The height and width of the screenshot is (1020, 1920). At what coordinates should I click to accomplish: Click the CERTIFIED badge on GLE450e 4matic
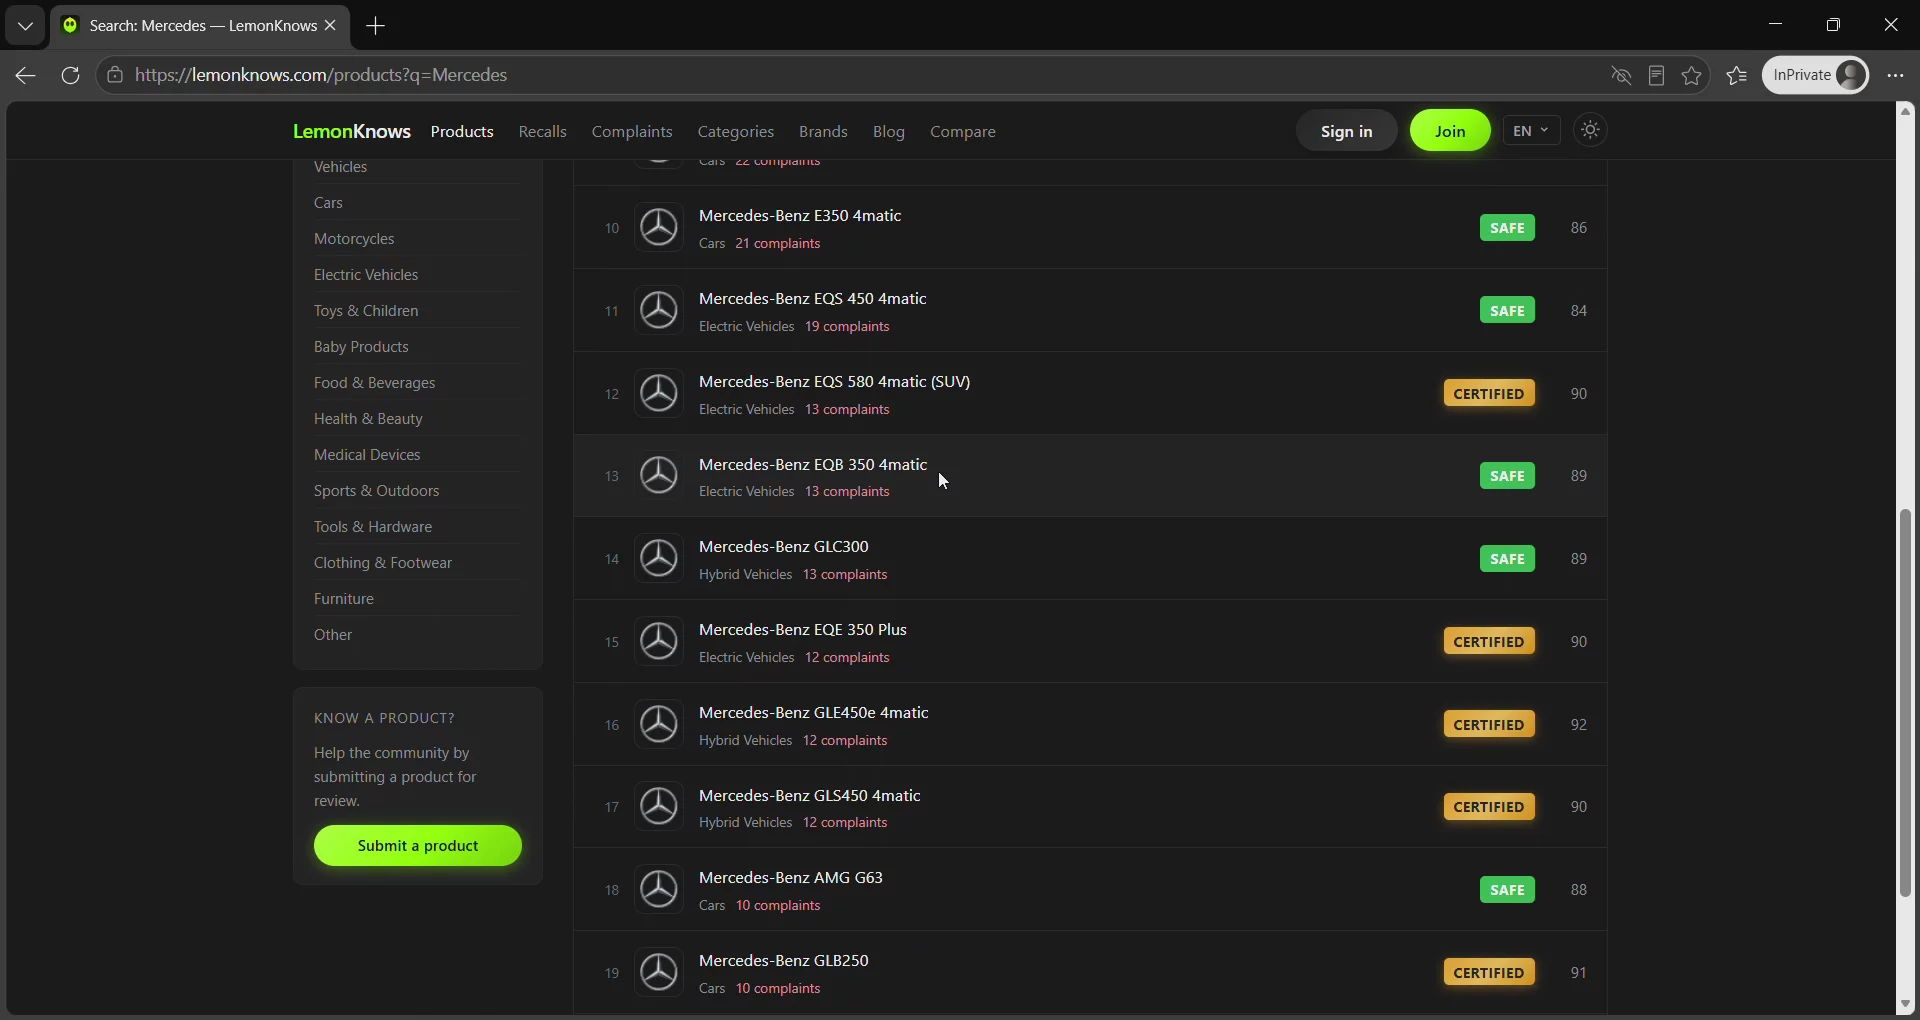pyautogui.click(x=1489, y=724)
